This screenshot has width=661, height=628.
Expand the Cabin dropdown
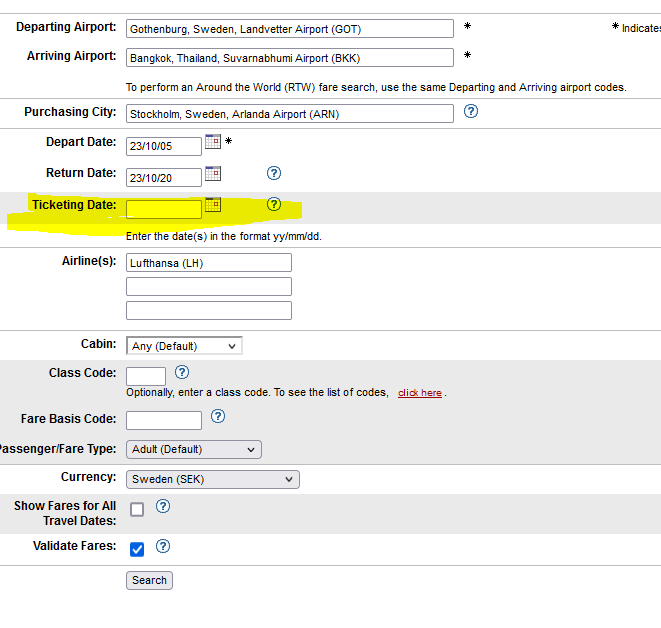pos(185,346)
